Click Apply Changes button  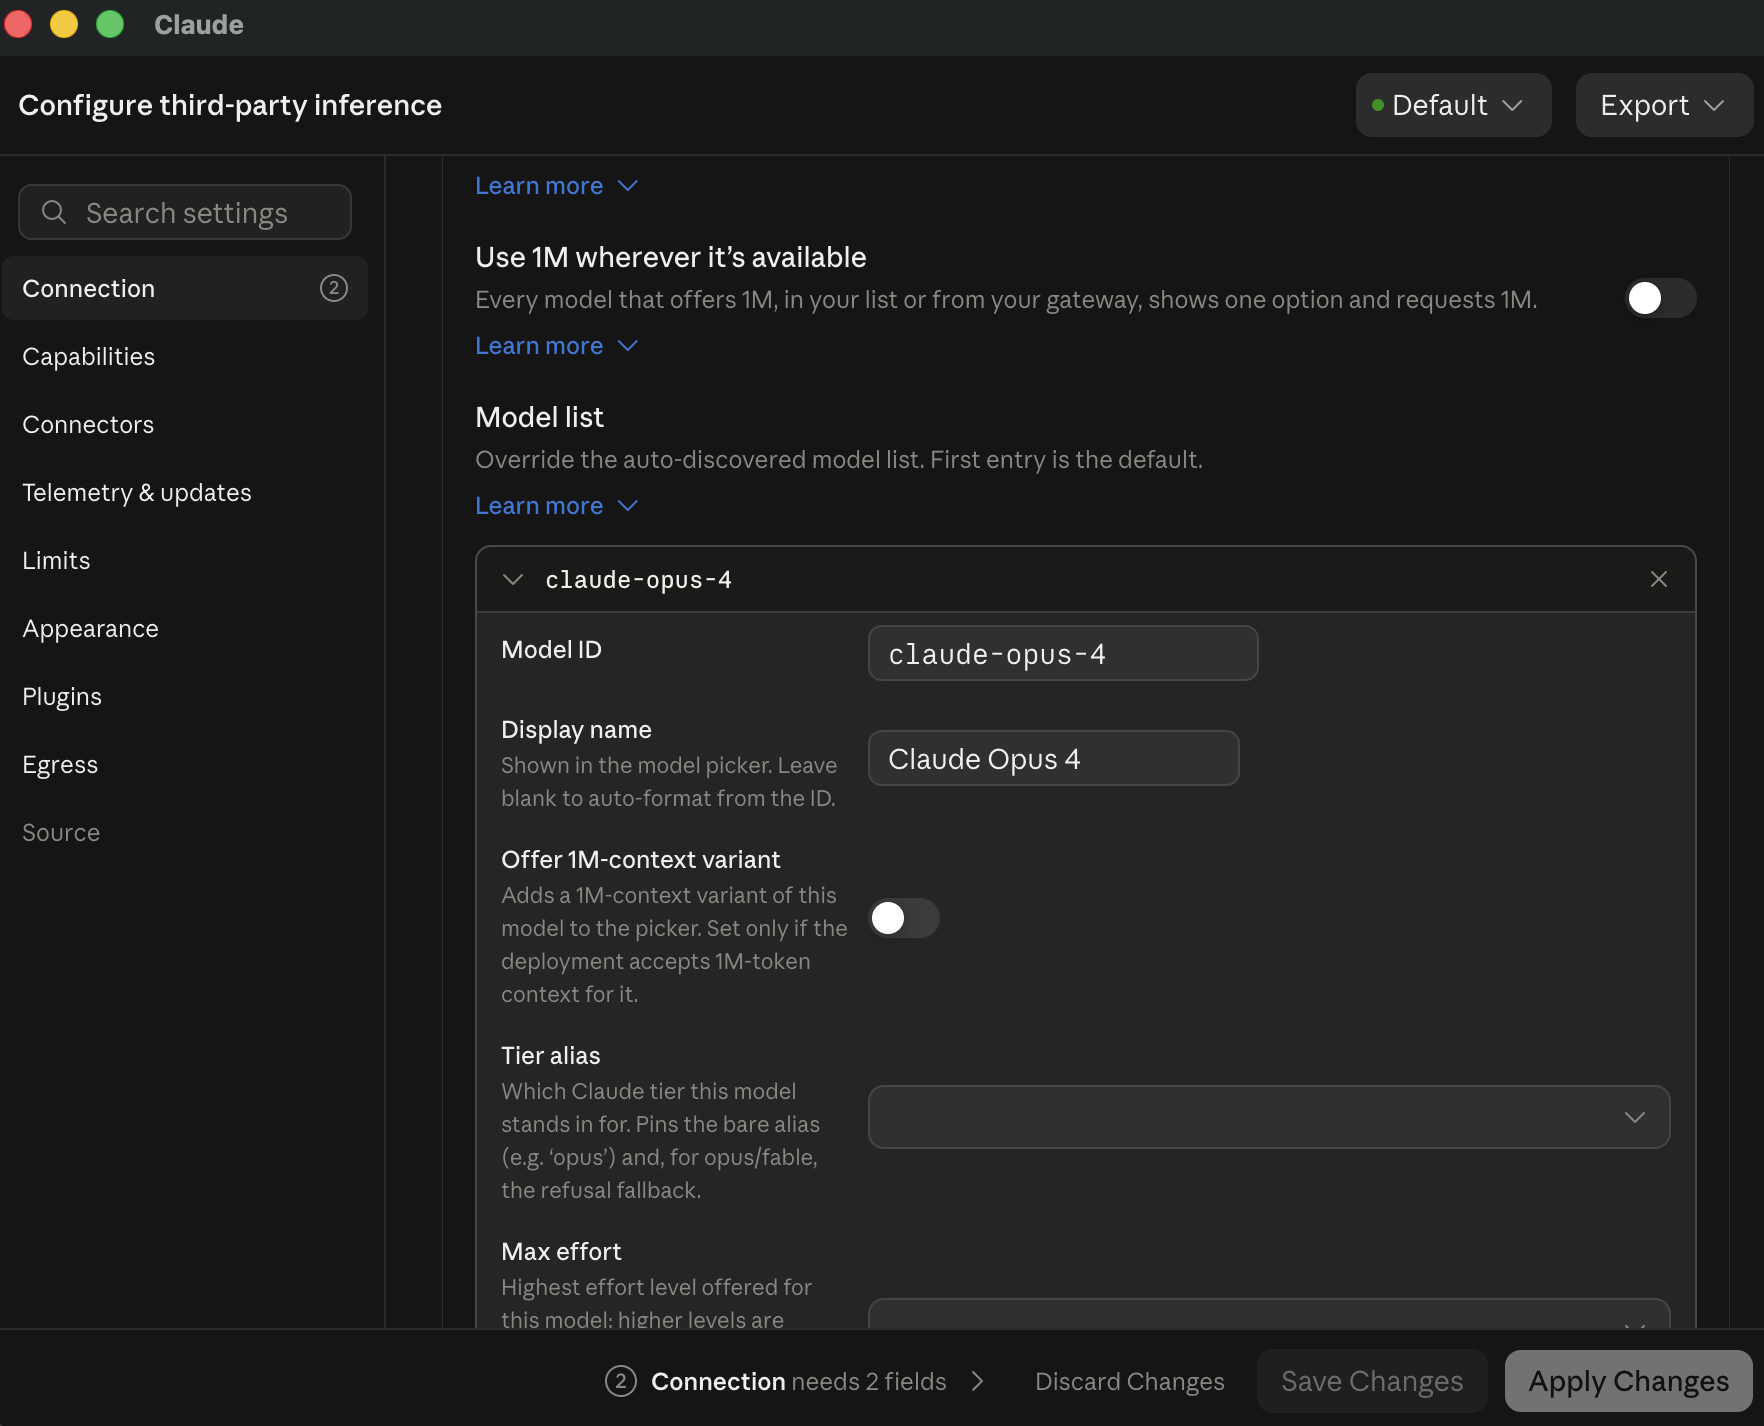pos(1628,1381)
